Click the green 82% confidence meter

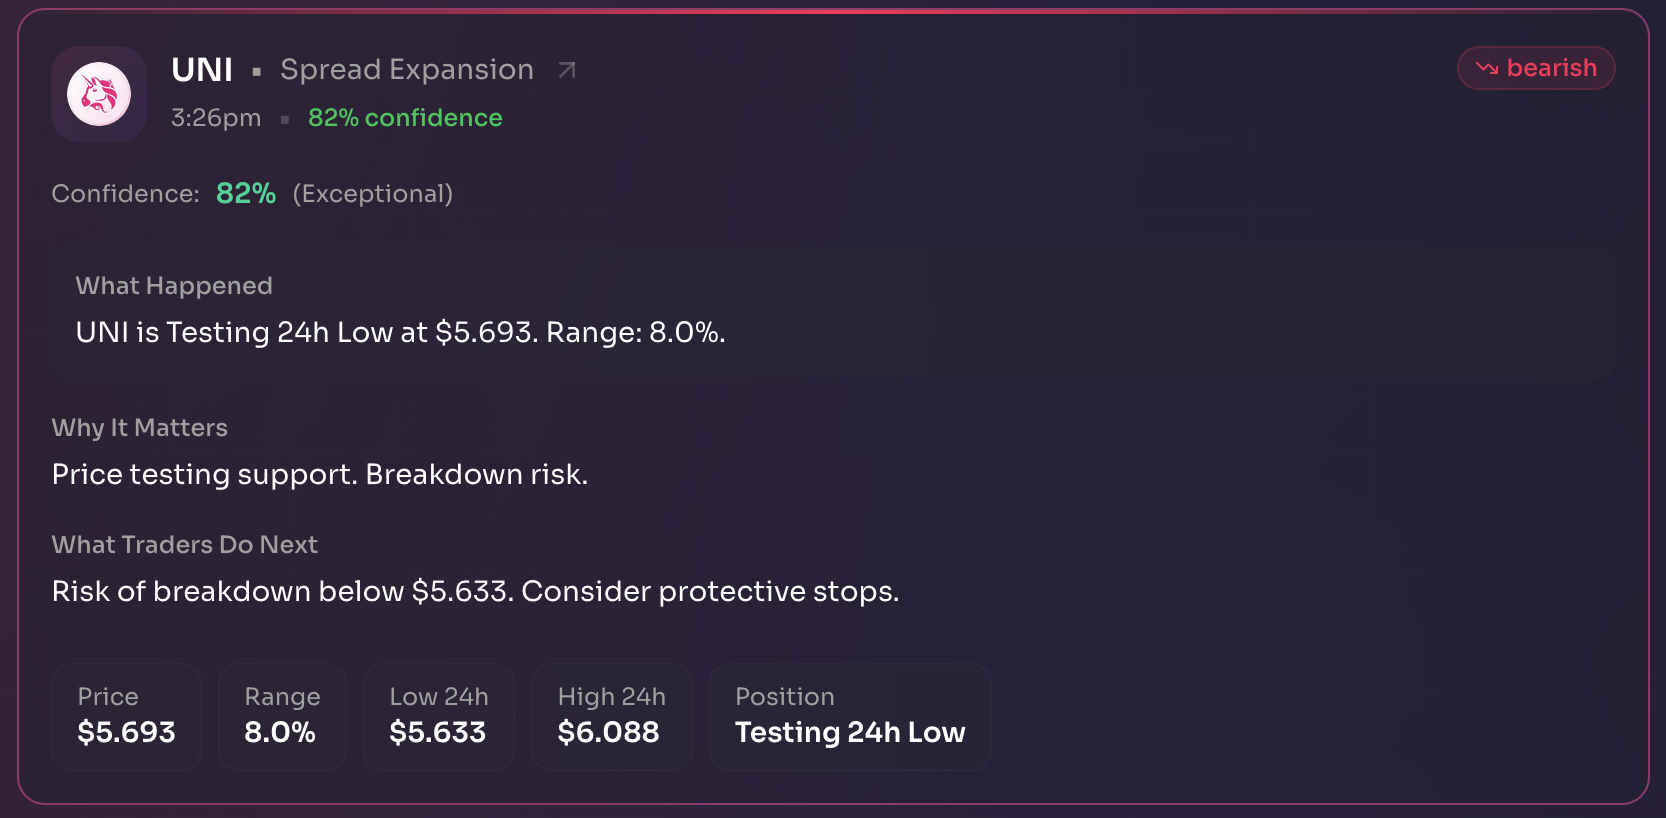(x=245, y=193)
